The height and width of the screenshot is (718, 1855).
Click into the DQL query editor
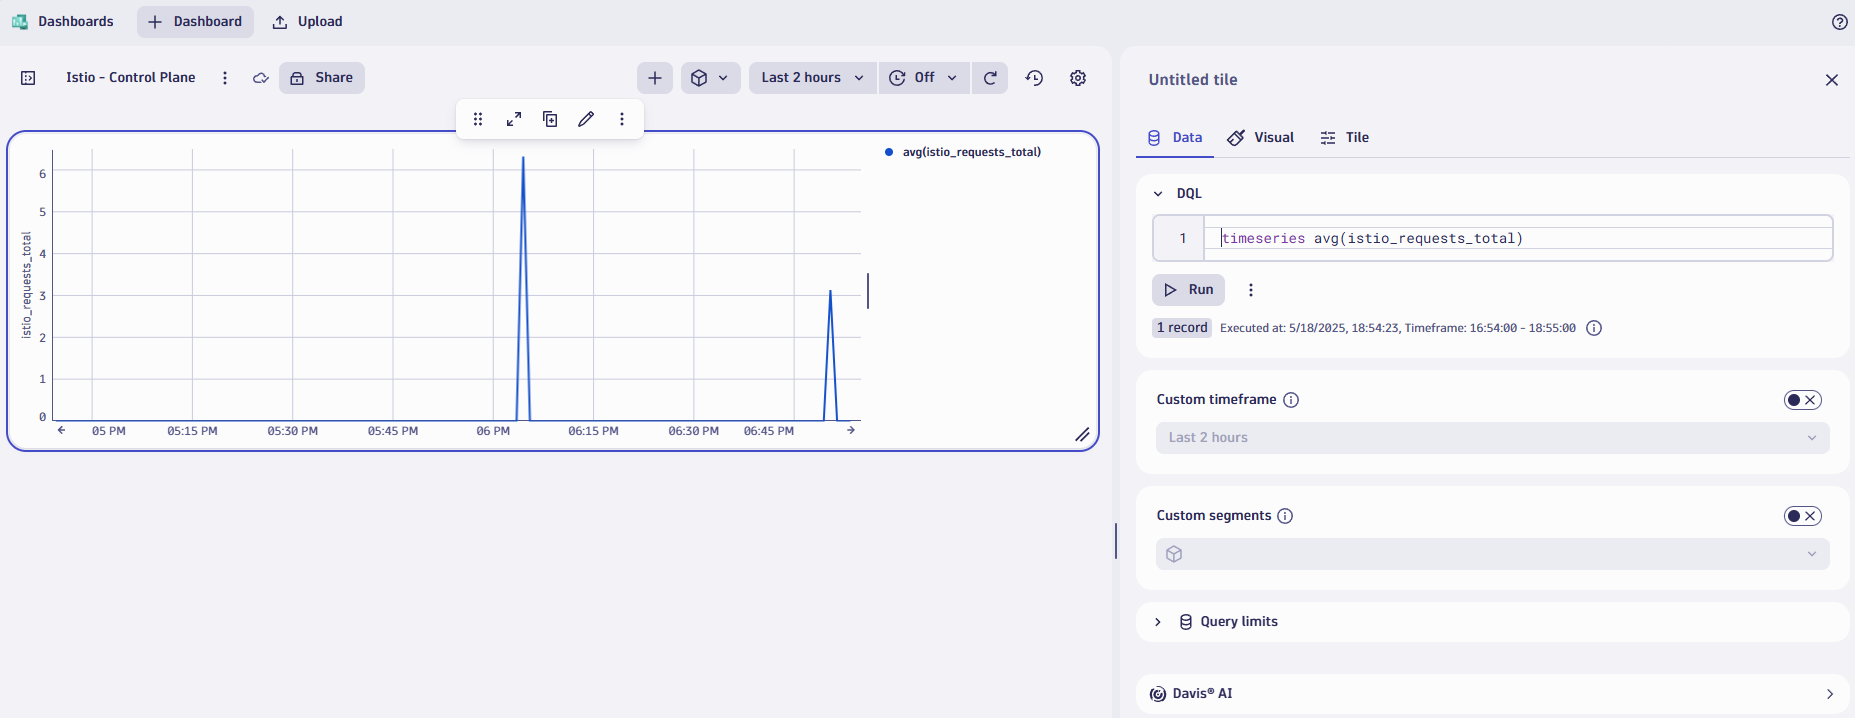(x=1518, y=238)
